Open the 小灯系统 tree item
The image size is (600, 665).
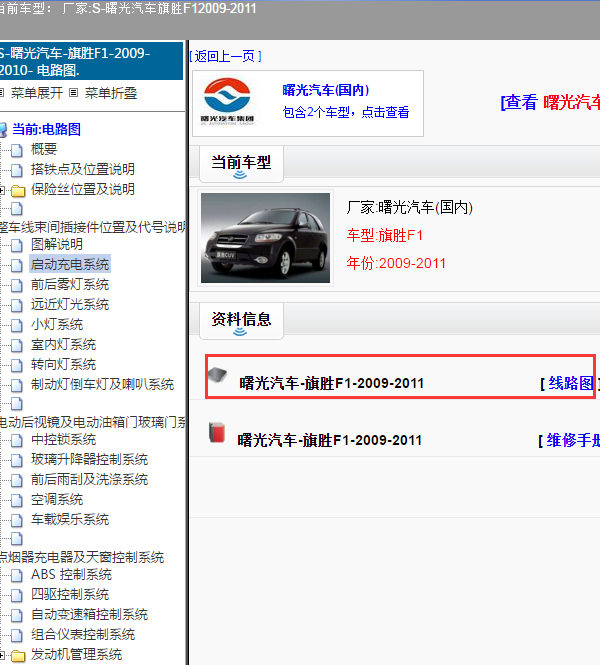pyautogui.click(x=57, y=324)
